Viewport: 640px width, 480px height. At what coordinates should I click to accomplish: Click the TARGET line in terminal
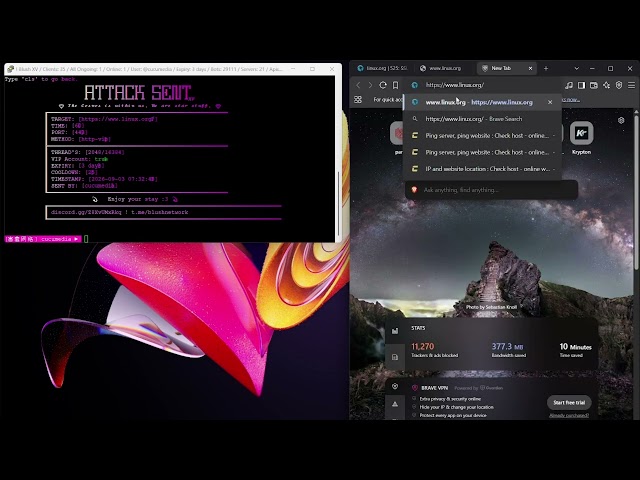click(104, 119)
